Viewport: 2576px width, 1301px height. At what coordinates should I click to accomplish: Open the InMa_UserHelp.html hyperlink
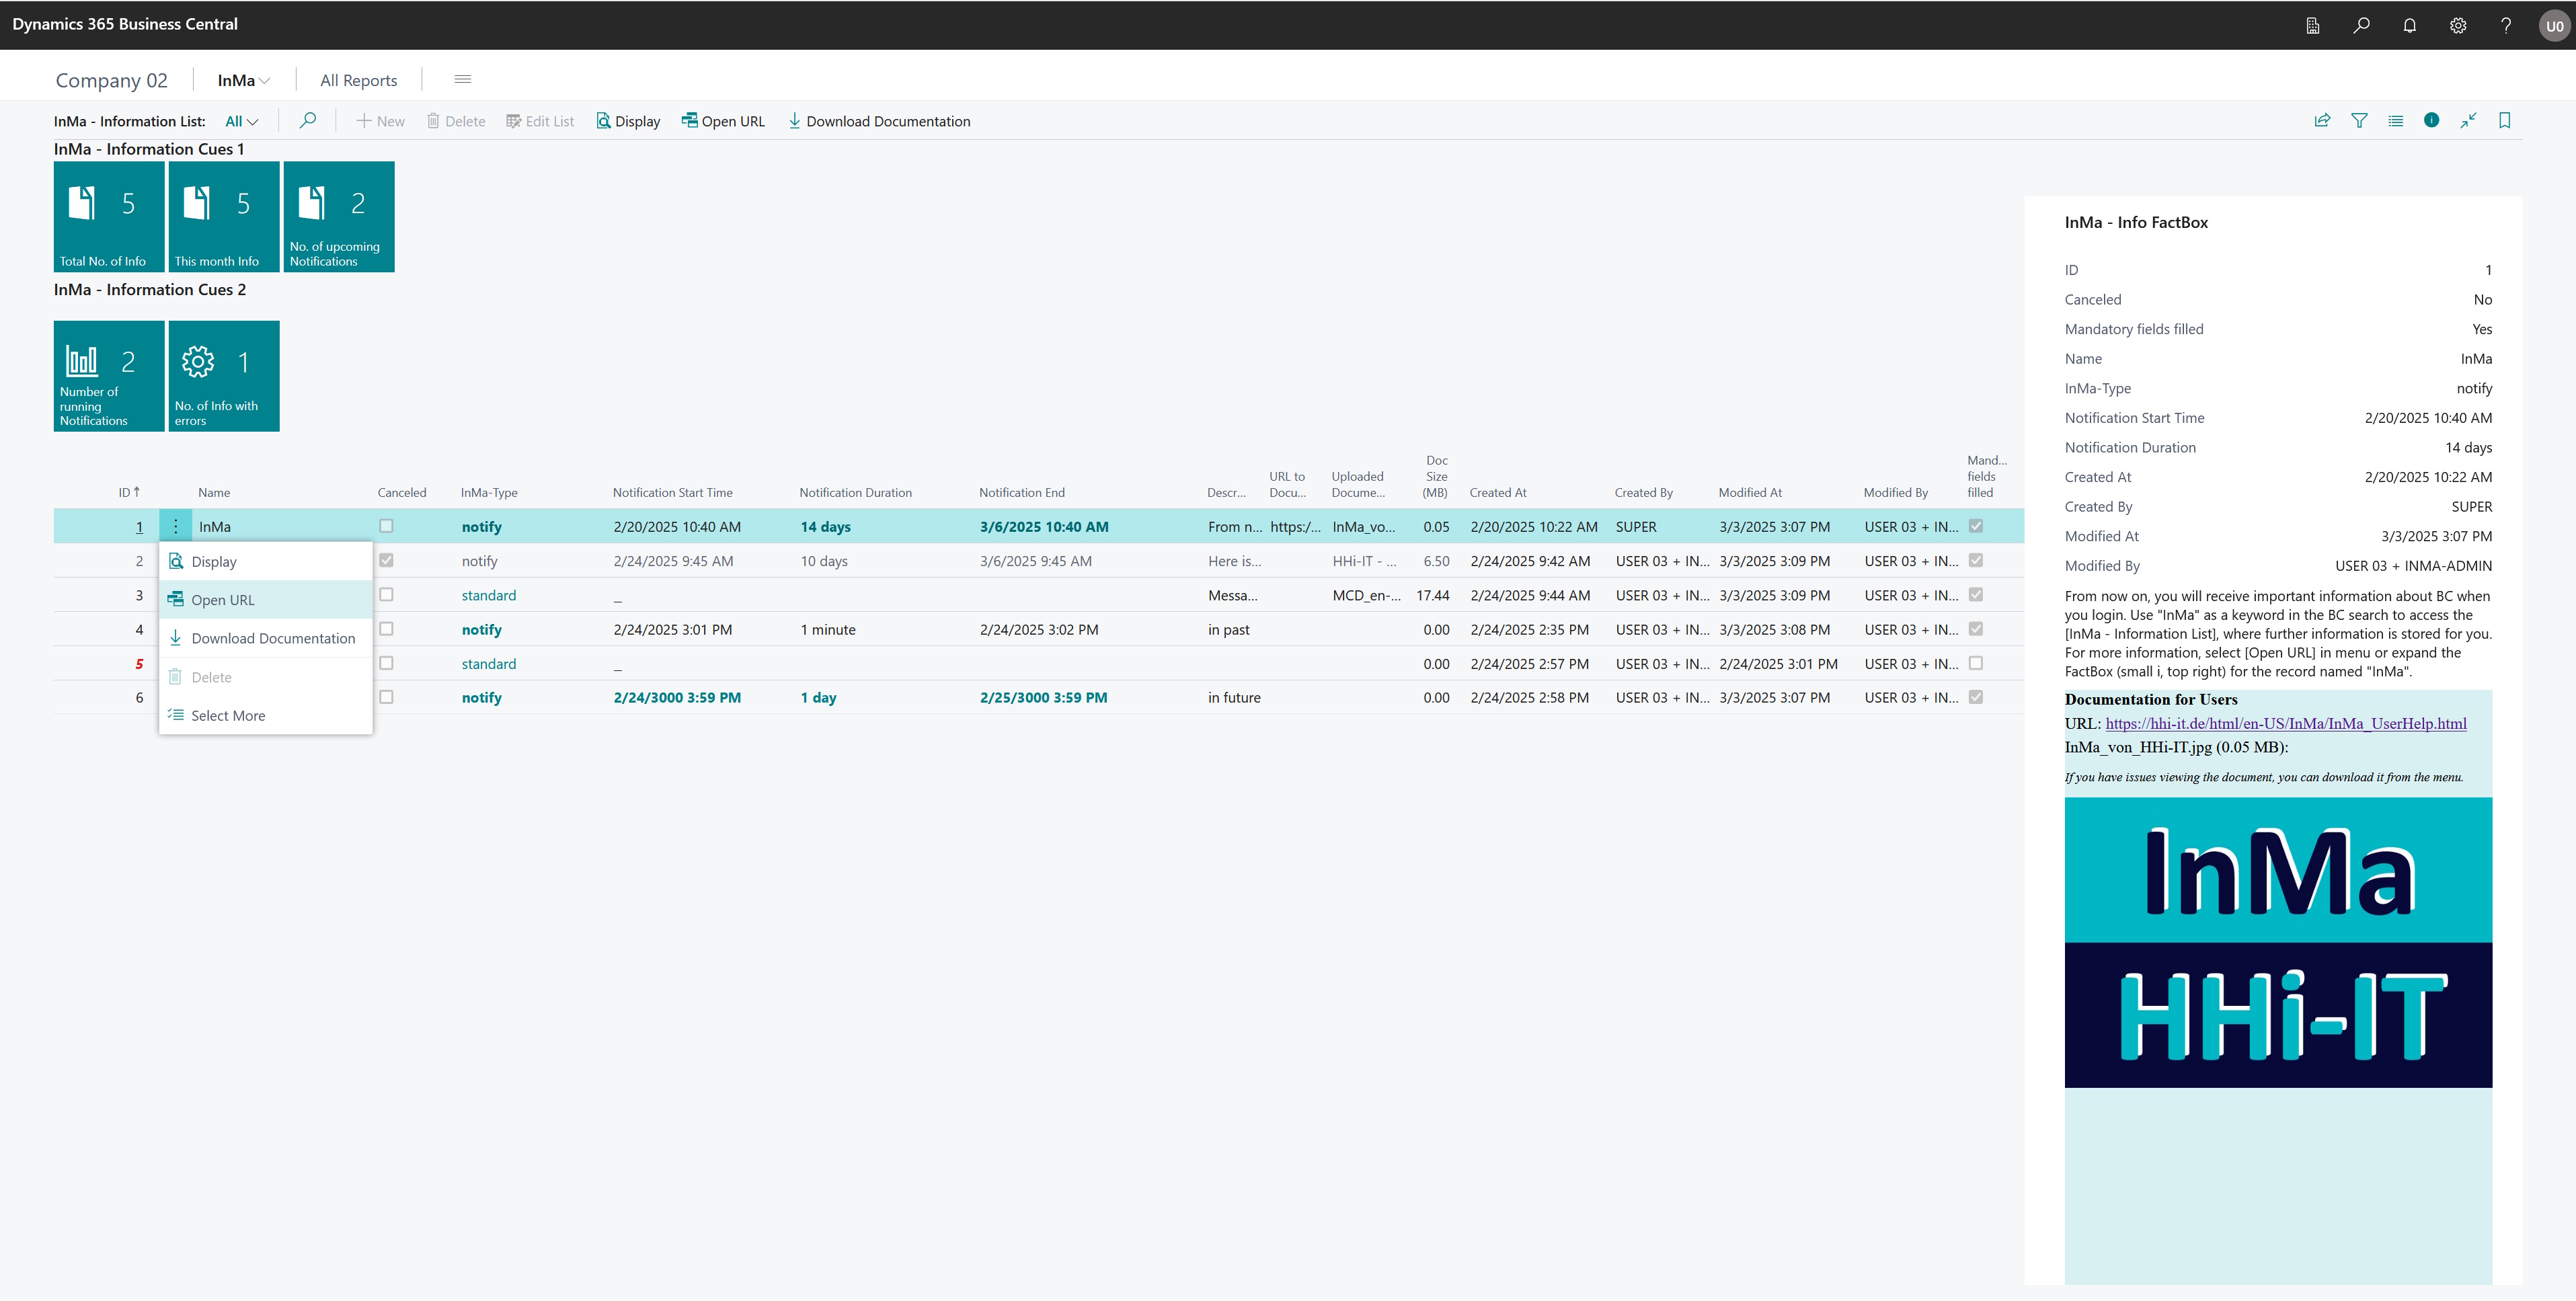[x=2285, y=723]
